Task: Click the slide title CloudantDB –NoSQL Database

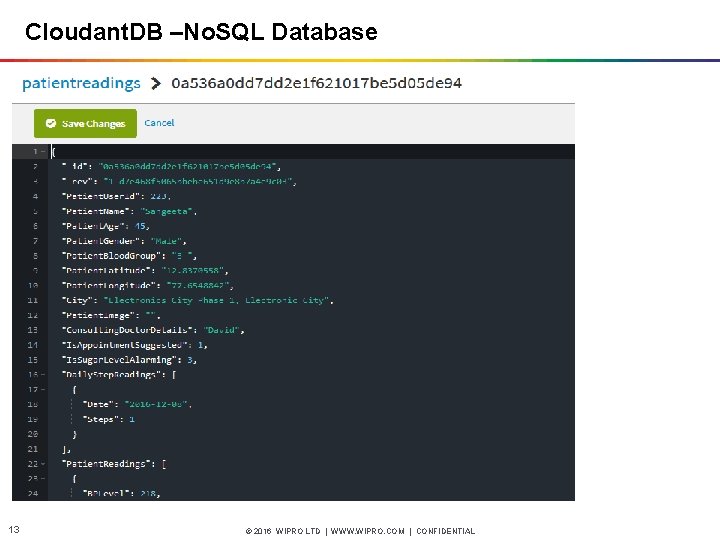Action: [201, 32]
